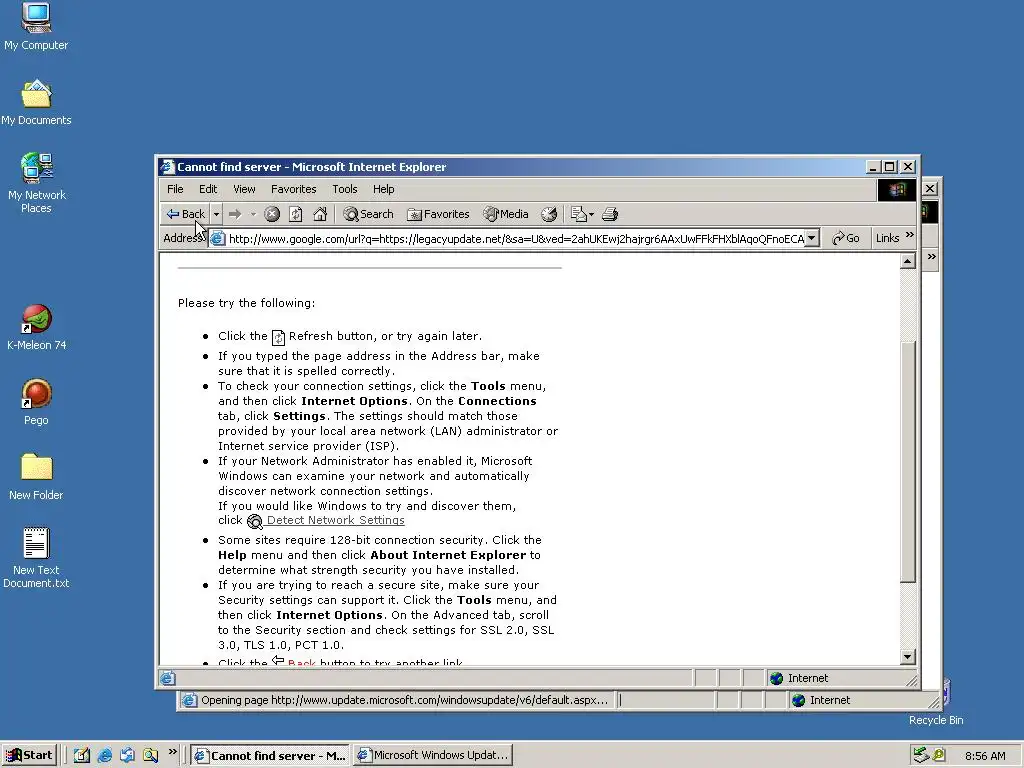Close the background Windows Update window
Image resolution: width=1024 pixels, height=768 pixels.
[930, 189]
